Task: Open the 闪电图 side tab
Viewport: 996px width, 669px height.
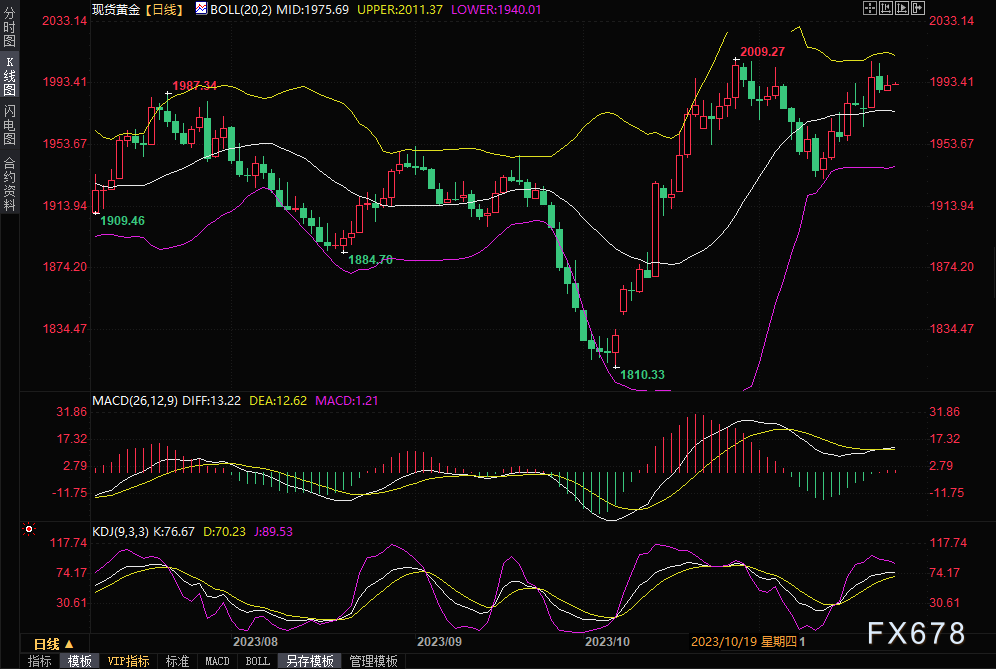Action: (x=9, y=123)
